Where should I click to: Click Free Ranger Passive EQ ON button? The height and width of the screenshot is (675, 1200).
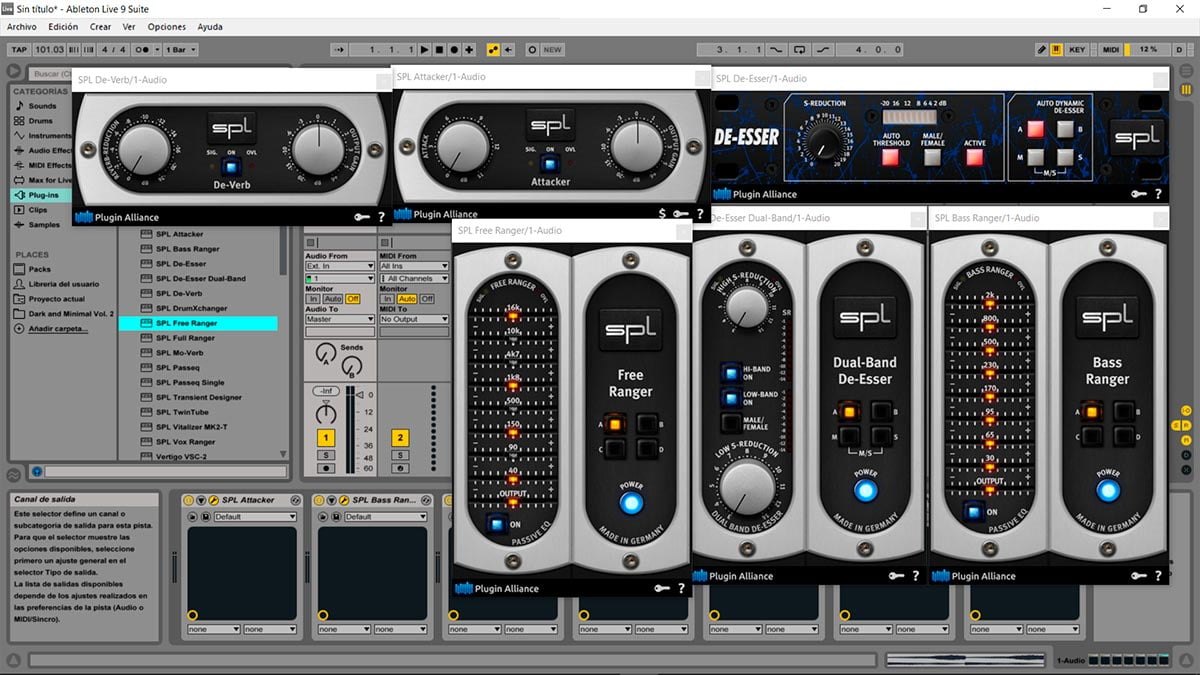click(x=495, y=523)
